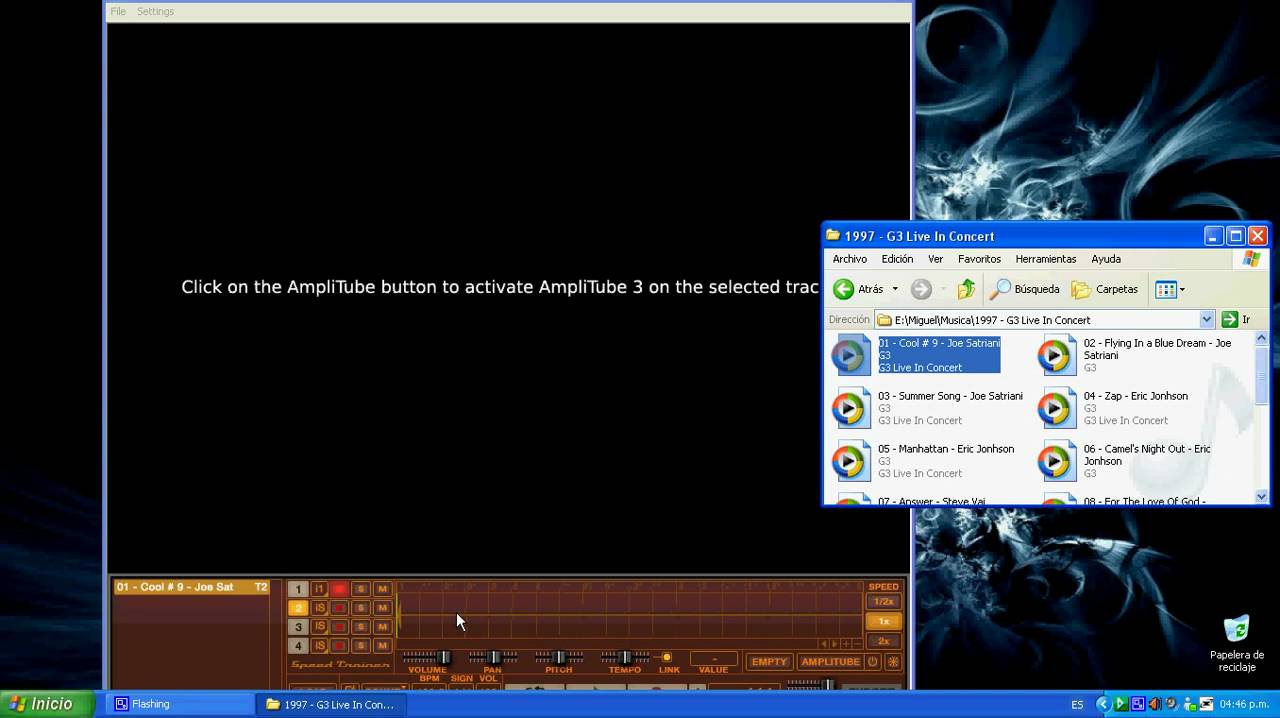Set speed trainer to 1/2x

884,602
